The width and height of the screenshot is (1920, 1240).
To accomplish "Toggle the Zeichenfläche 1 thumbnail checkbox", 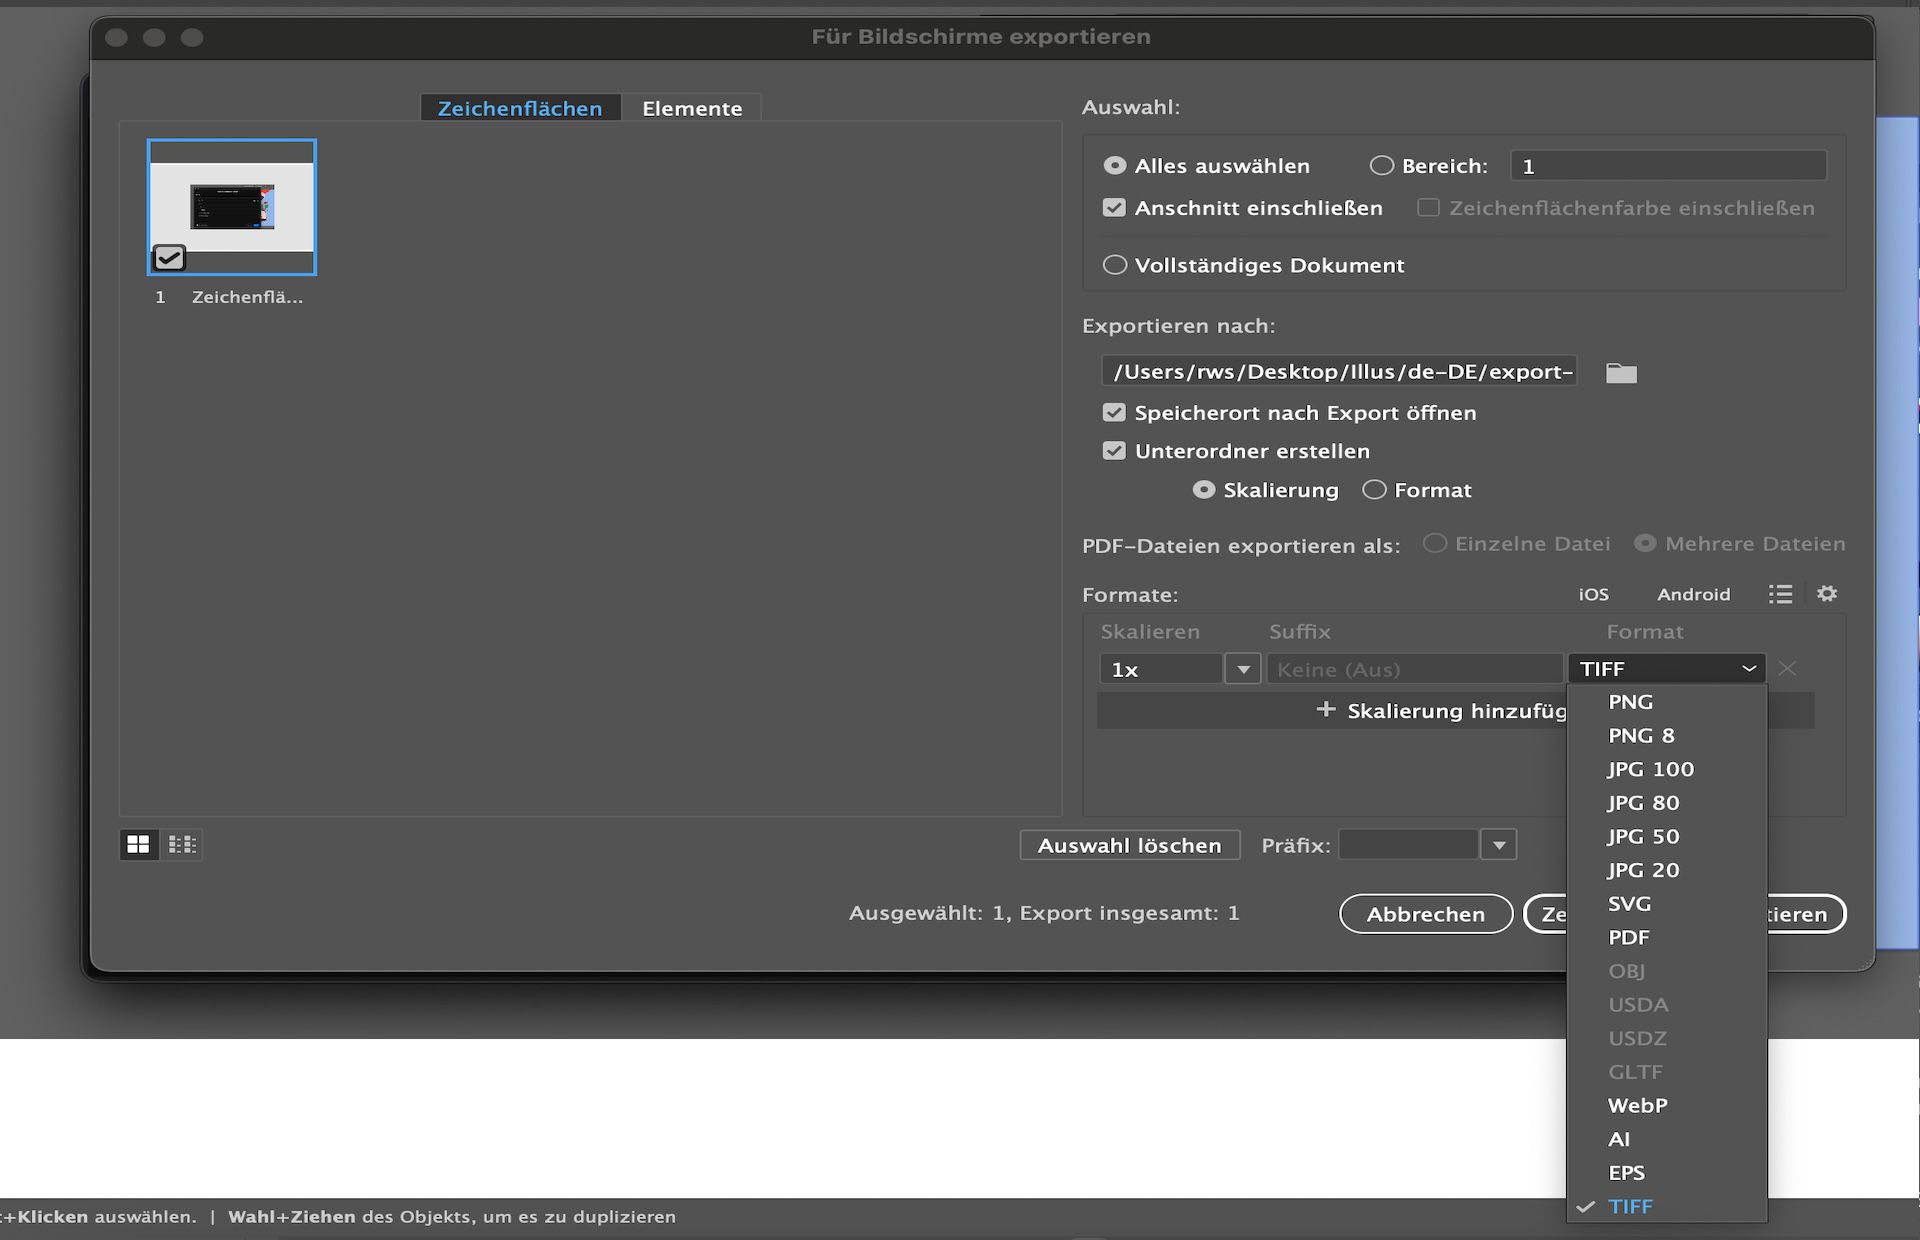I will [x=169, y=258].
